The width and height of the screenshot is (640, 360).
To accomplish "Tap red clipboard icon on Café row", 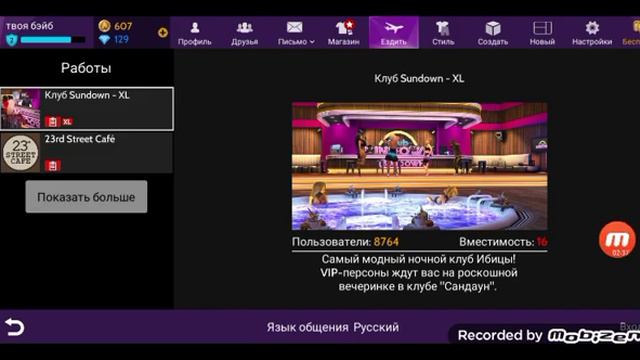I will [52, 165].
